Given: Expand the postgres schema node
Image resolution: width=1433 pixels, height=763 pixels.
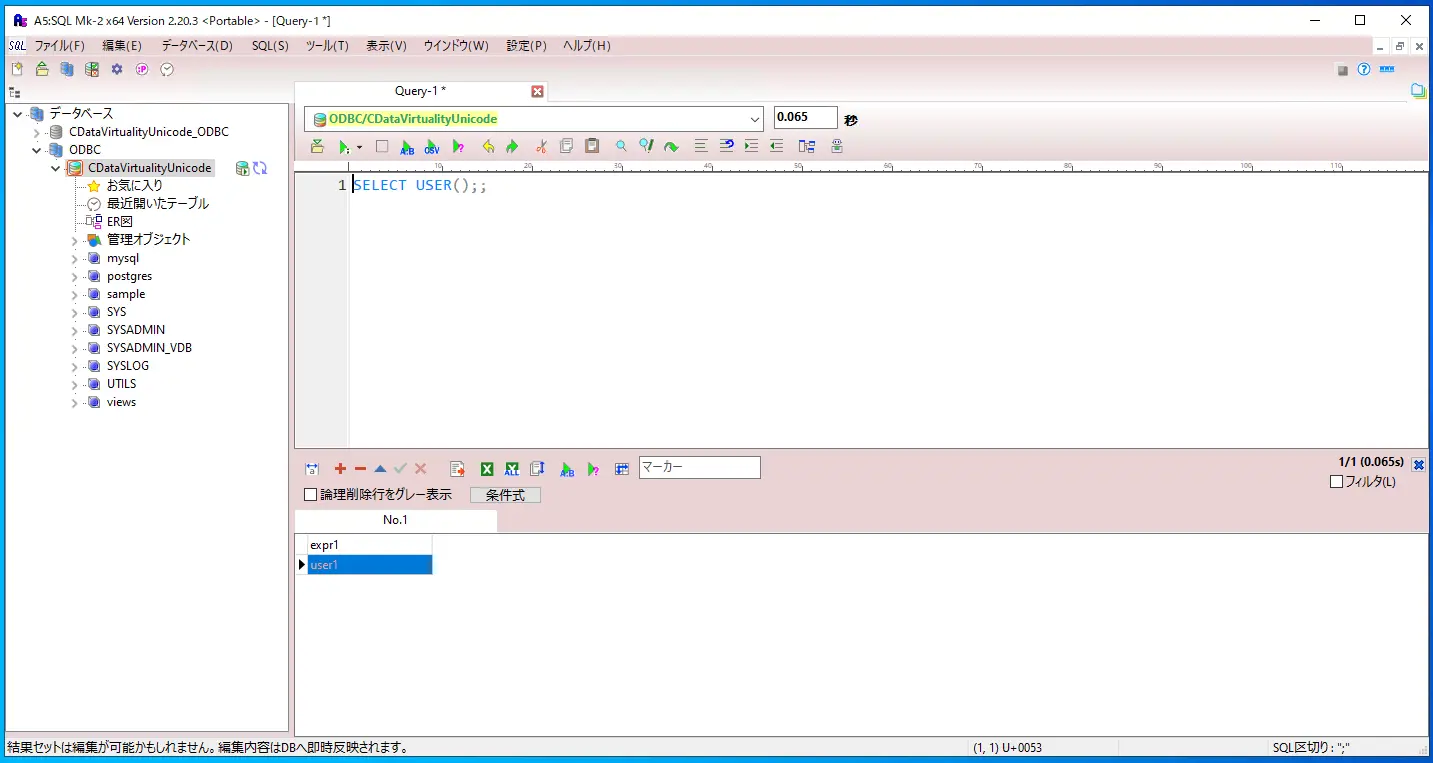Looking at the screenshot, I should pos(74,277).
